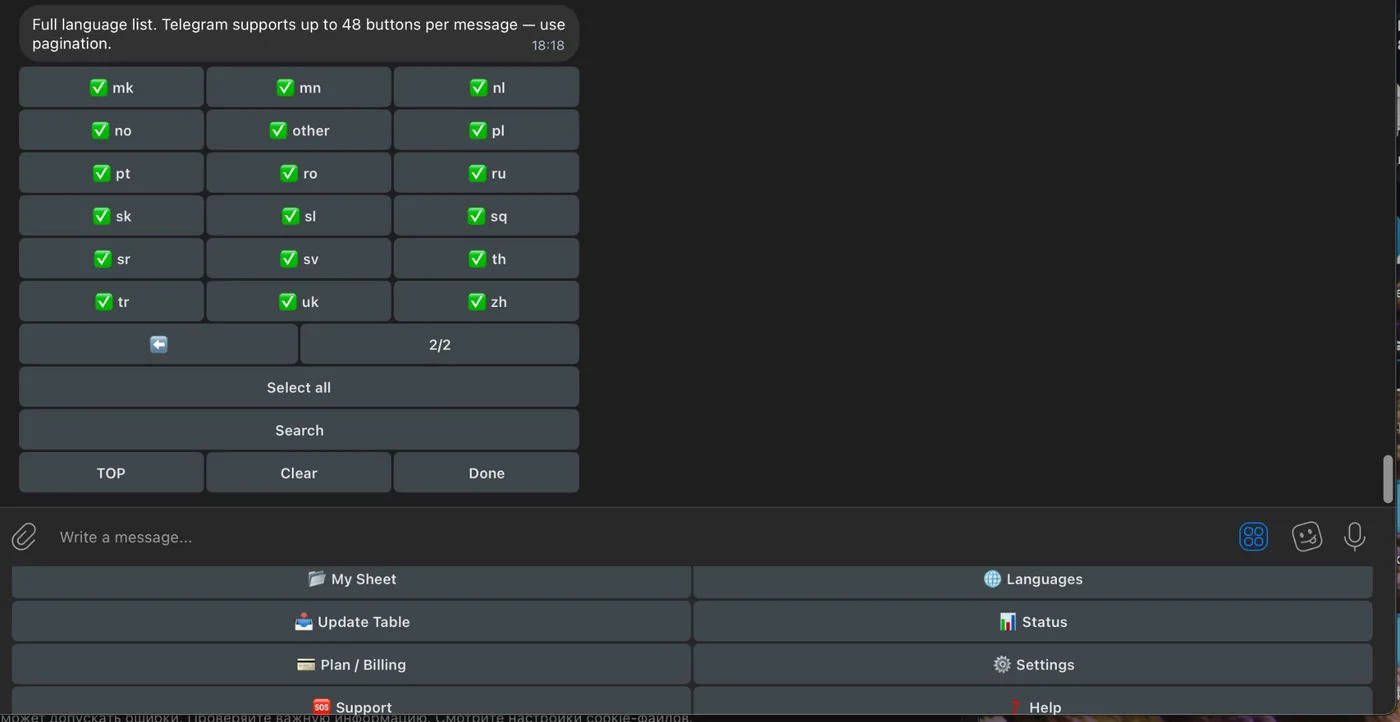Click Select all languages
Image resolution: width=1400 pixels, height=722 pixels.
tap(298, 387)
